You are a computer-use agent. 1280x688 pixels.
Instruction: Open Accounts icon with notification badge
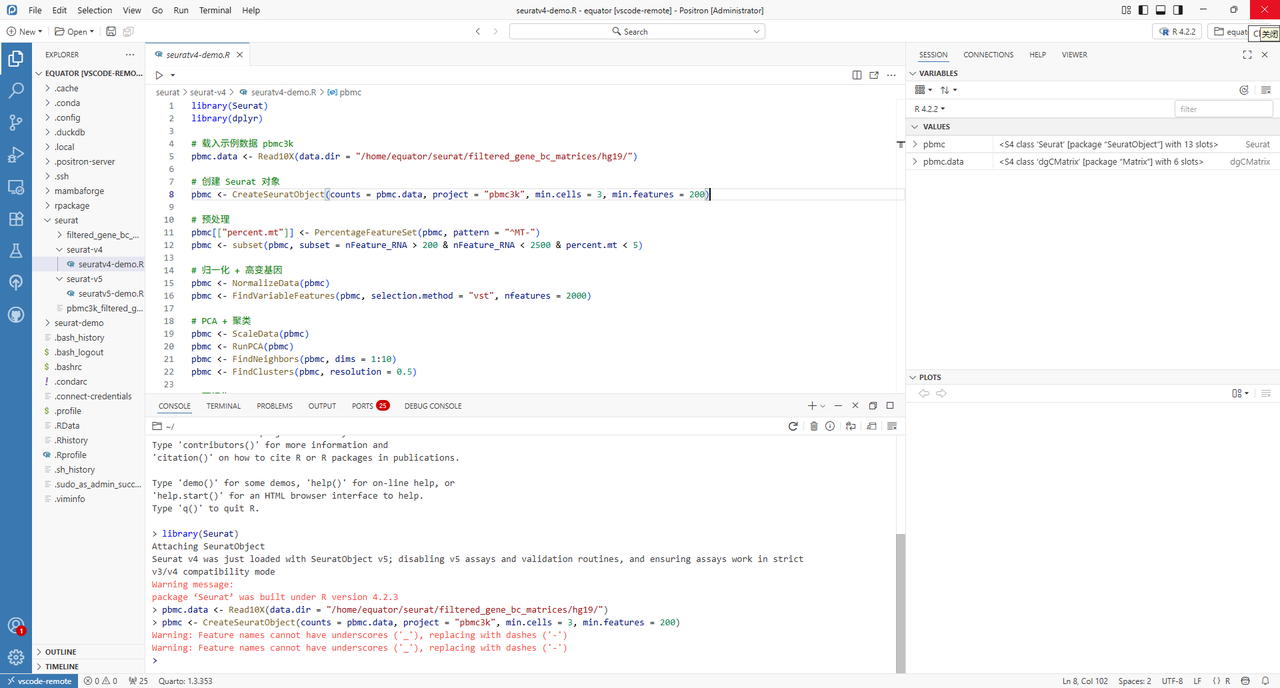tap(16, 626)
